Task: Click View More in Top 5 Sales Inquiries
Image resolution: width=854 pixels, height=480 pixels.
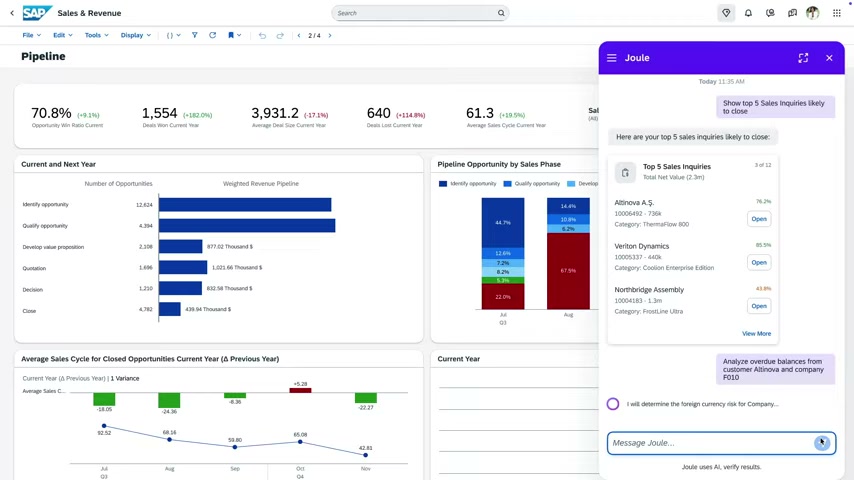Action: [756, 333]
